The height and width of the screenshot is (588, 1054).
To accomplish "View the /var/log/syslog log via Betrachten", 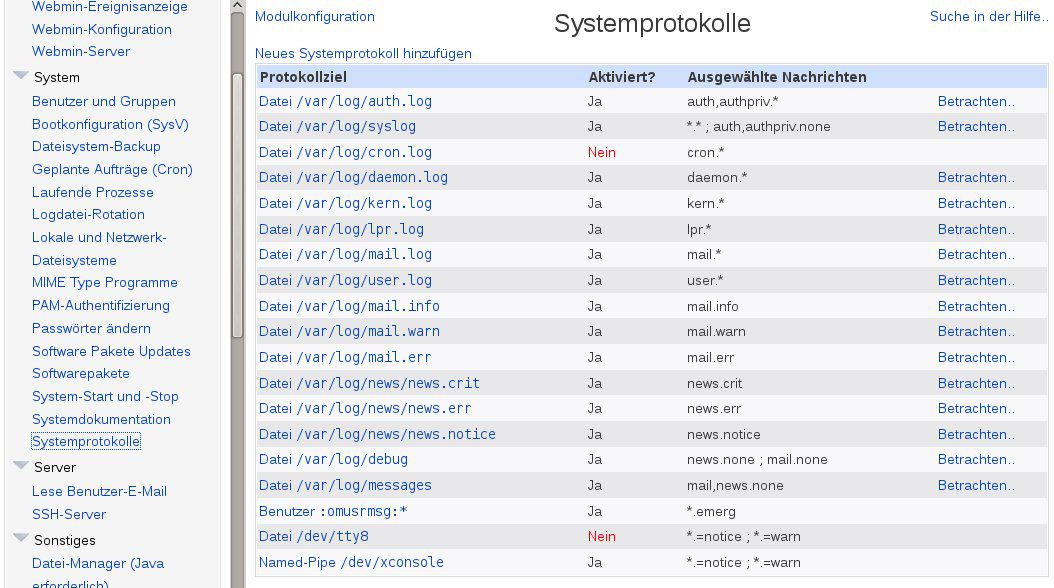I will click(x=975, y=127).
